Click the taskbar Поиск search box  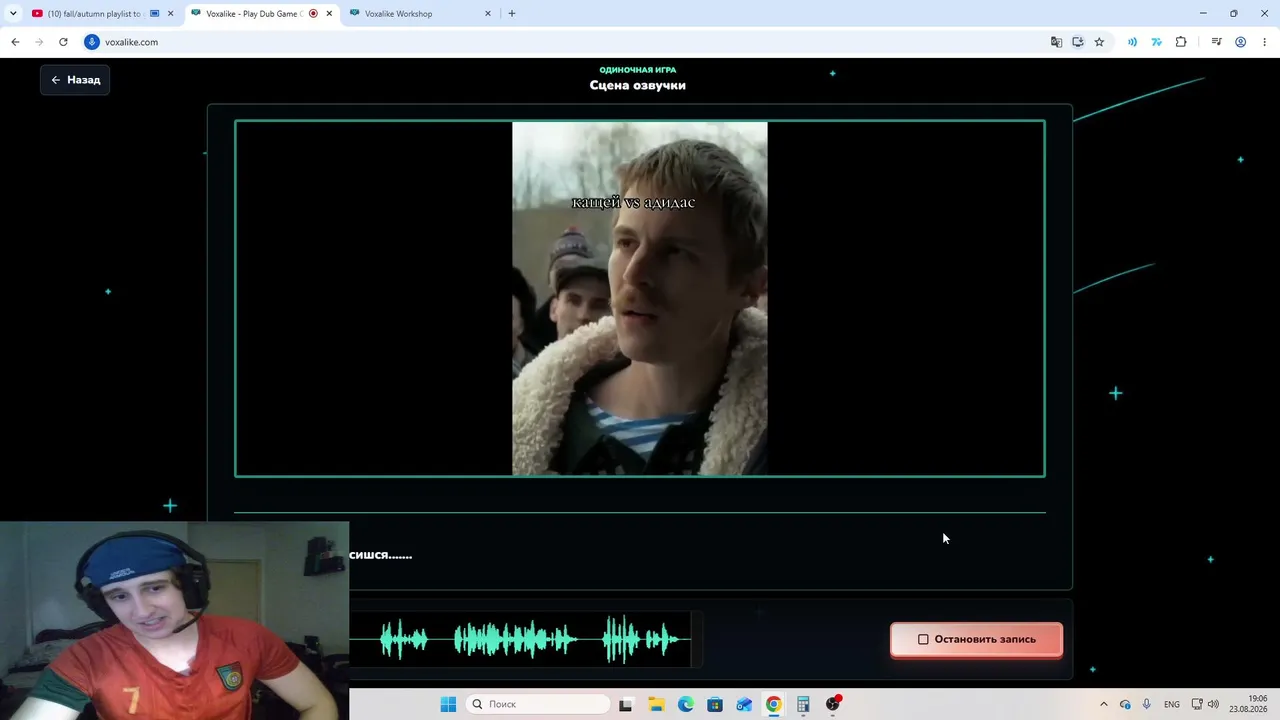538,704
